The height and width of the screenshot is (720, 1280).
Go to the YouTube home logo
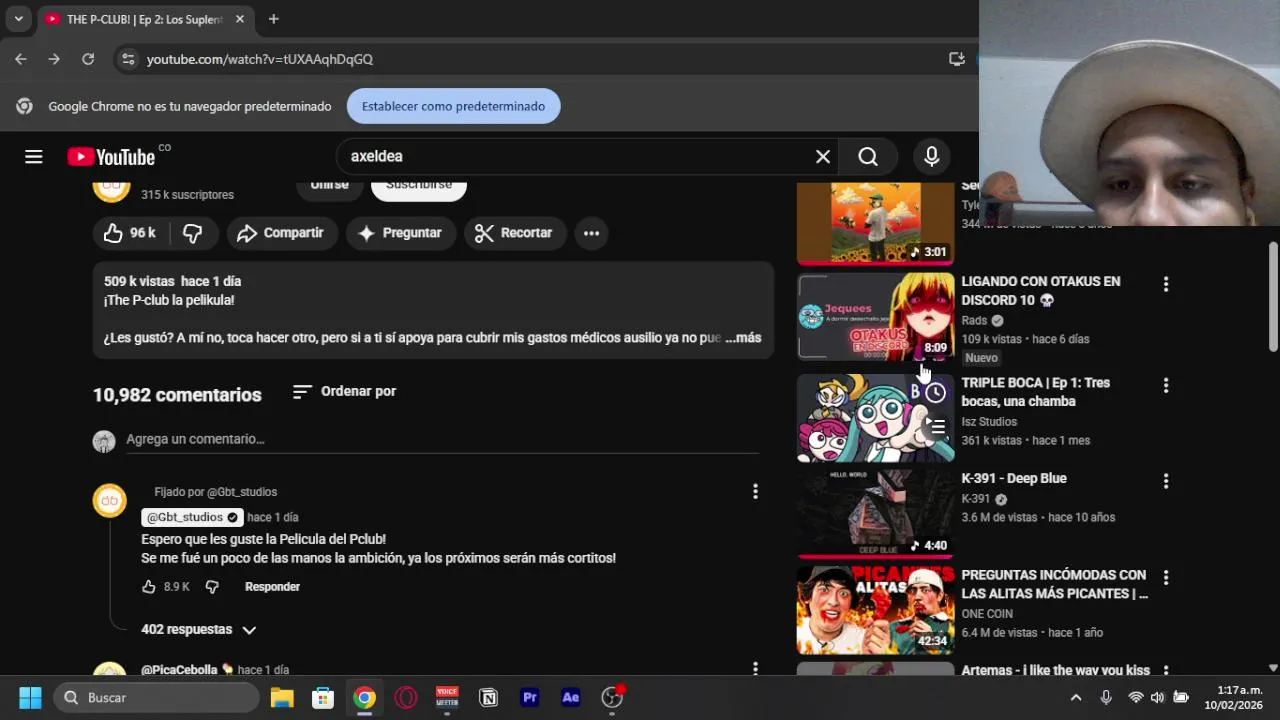[111, 157]
